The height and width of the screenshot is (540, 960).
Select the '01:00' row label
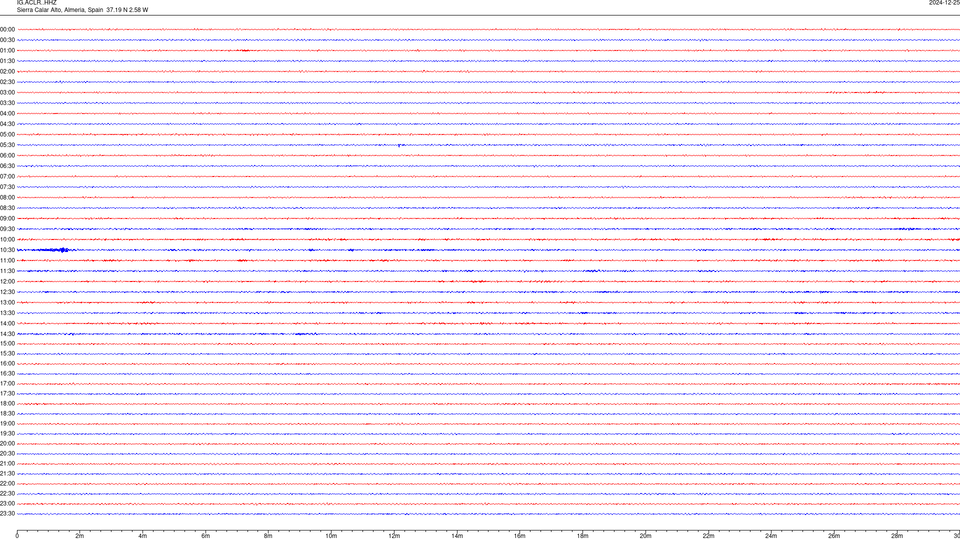coord(7,50)
